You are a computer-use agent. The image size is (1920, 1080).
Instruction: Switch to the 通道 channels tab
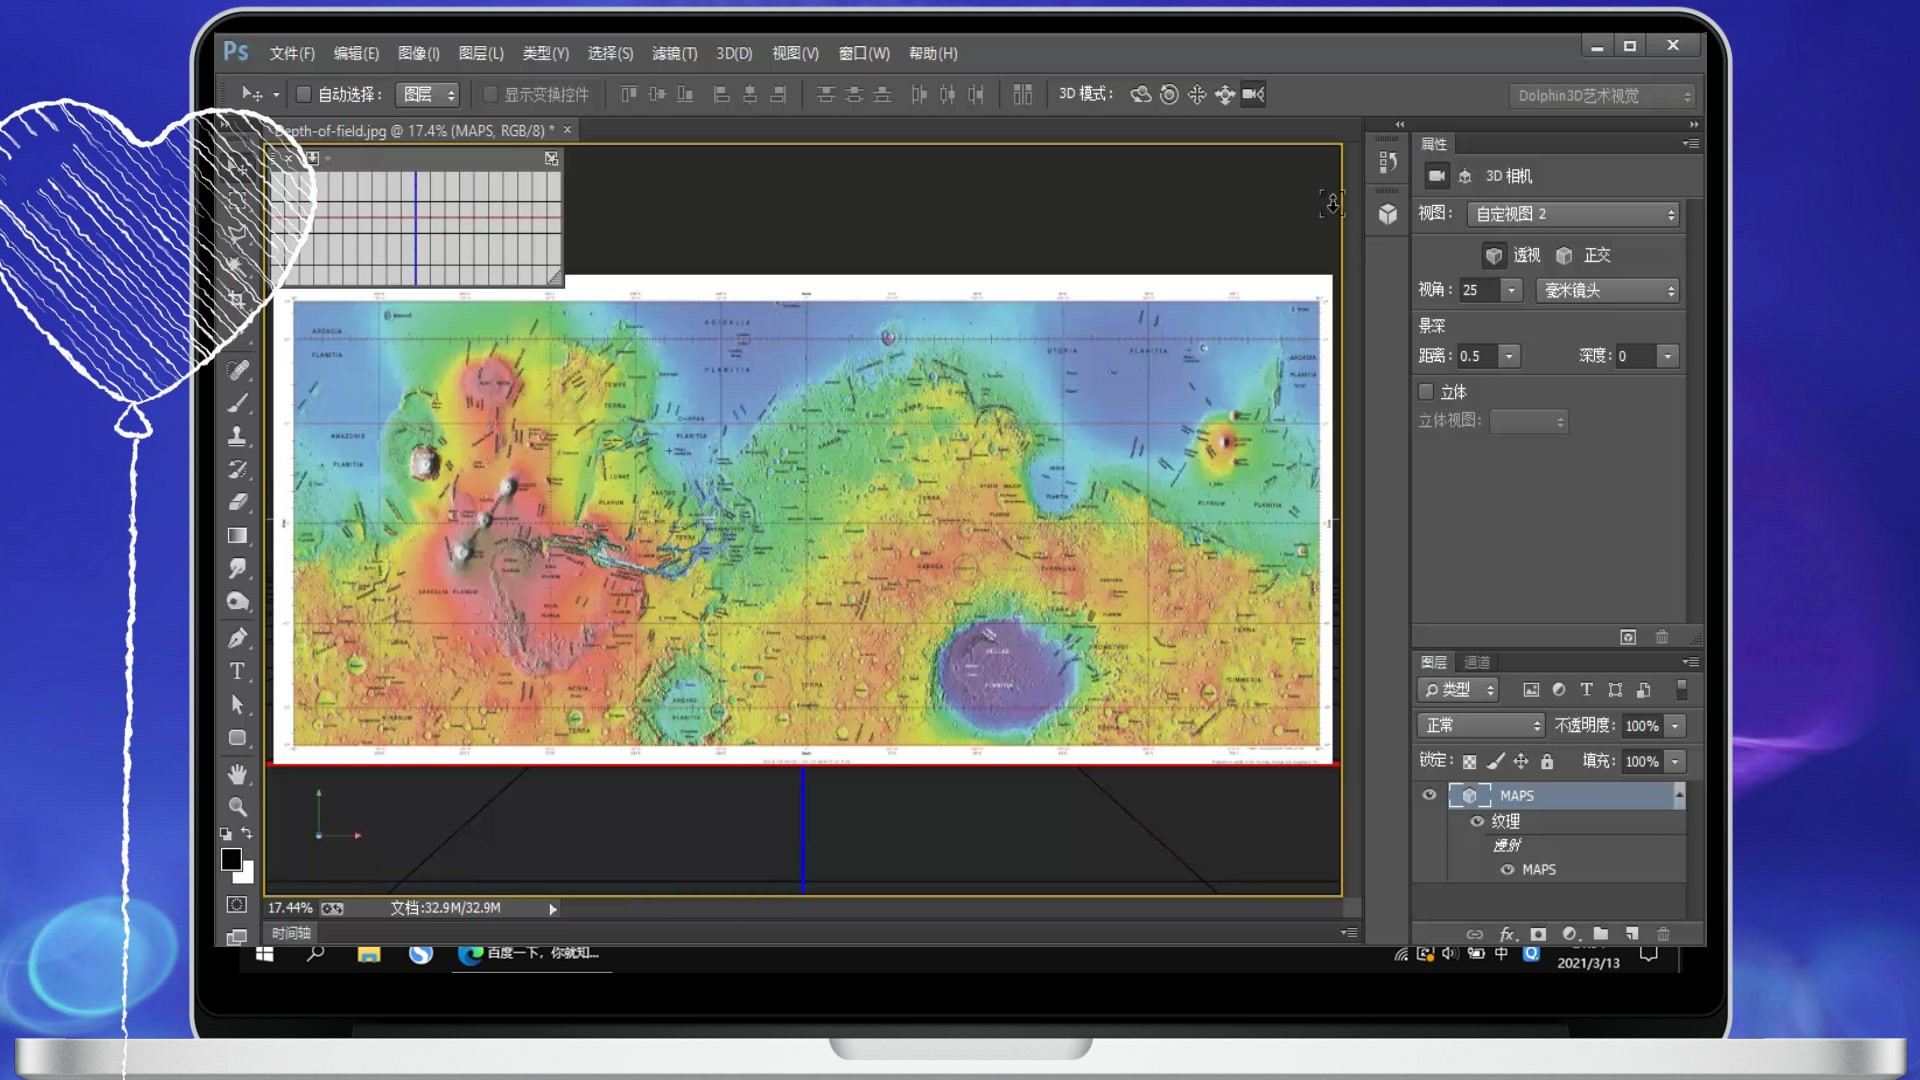[1477, 662]
